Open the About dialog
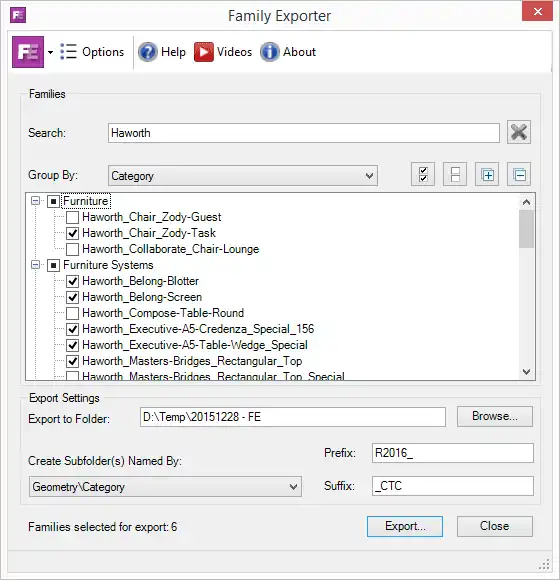 (288, 52)
